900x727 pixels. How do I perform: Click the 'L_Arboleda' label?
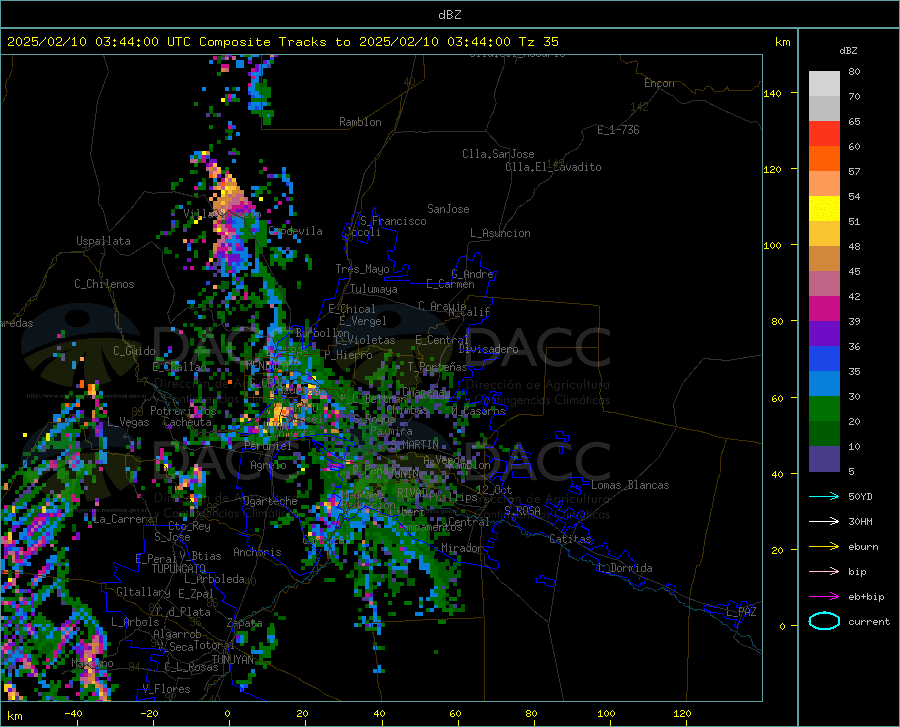(214, 579)
